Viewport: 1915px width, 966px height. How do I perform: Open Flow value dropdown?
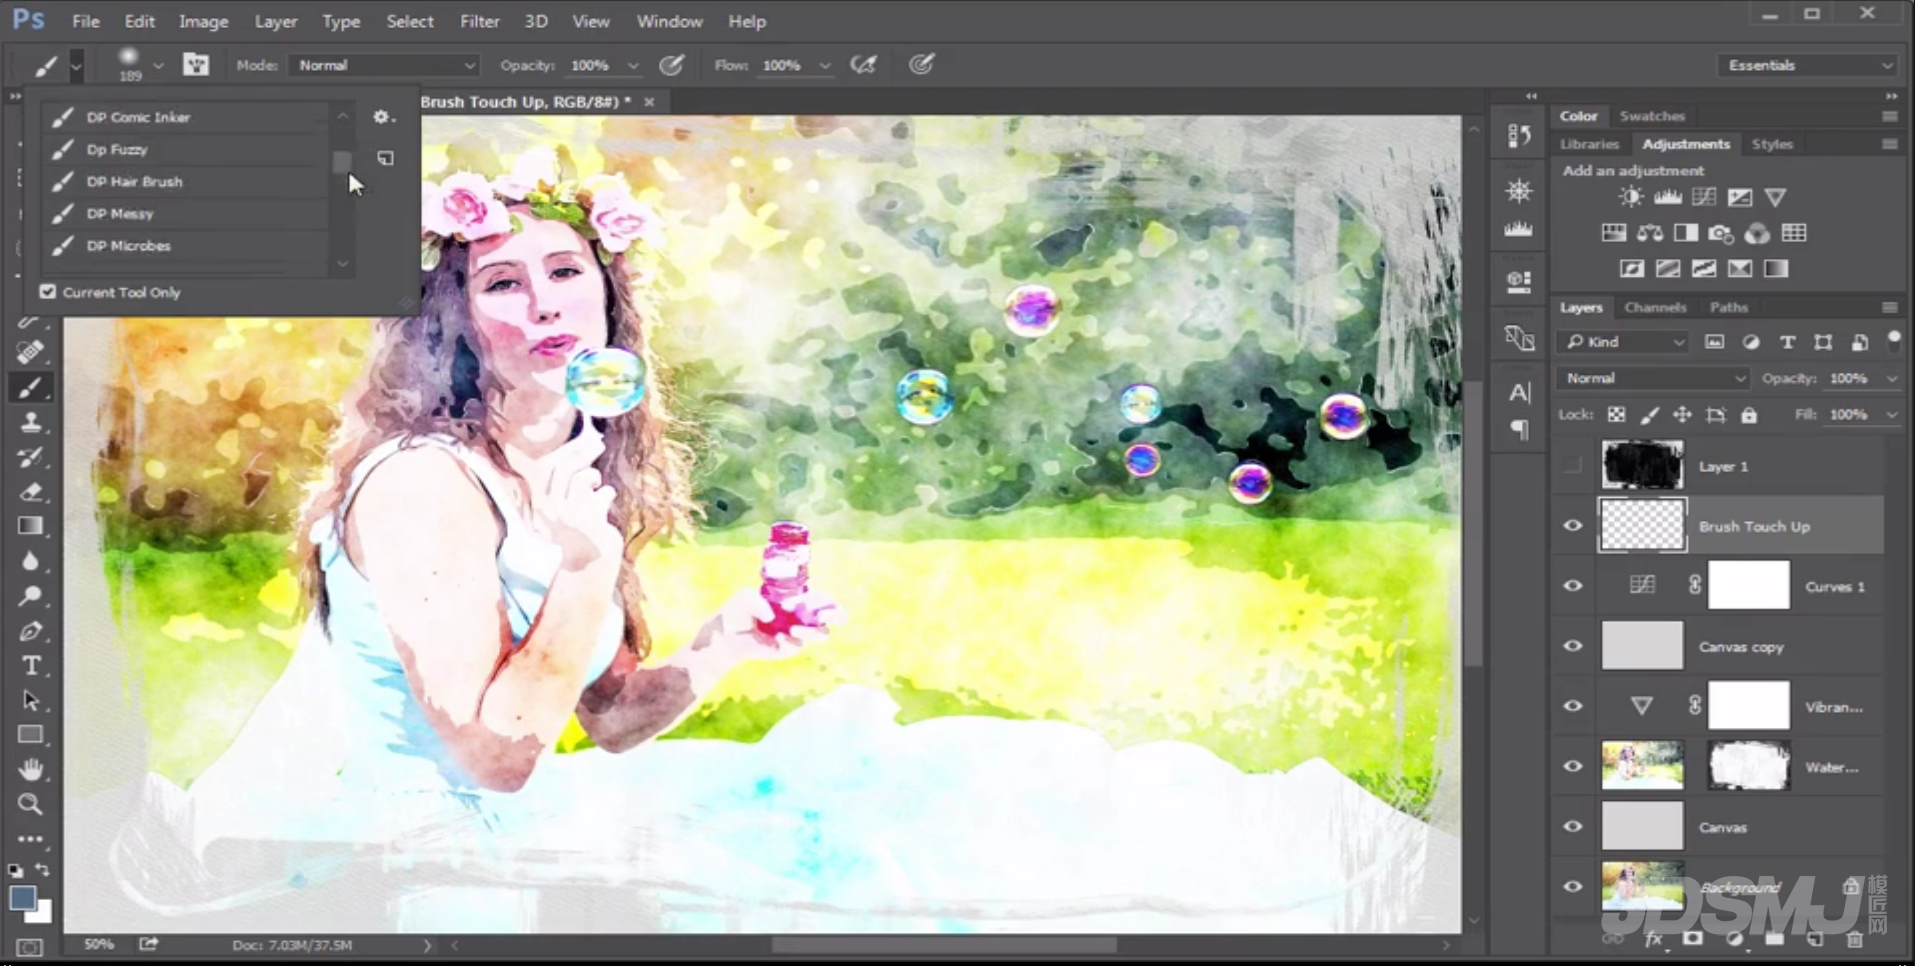pos(825,66)
